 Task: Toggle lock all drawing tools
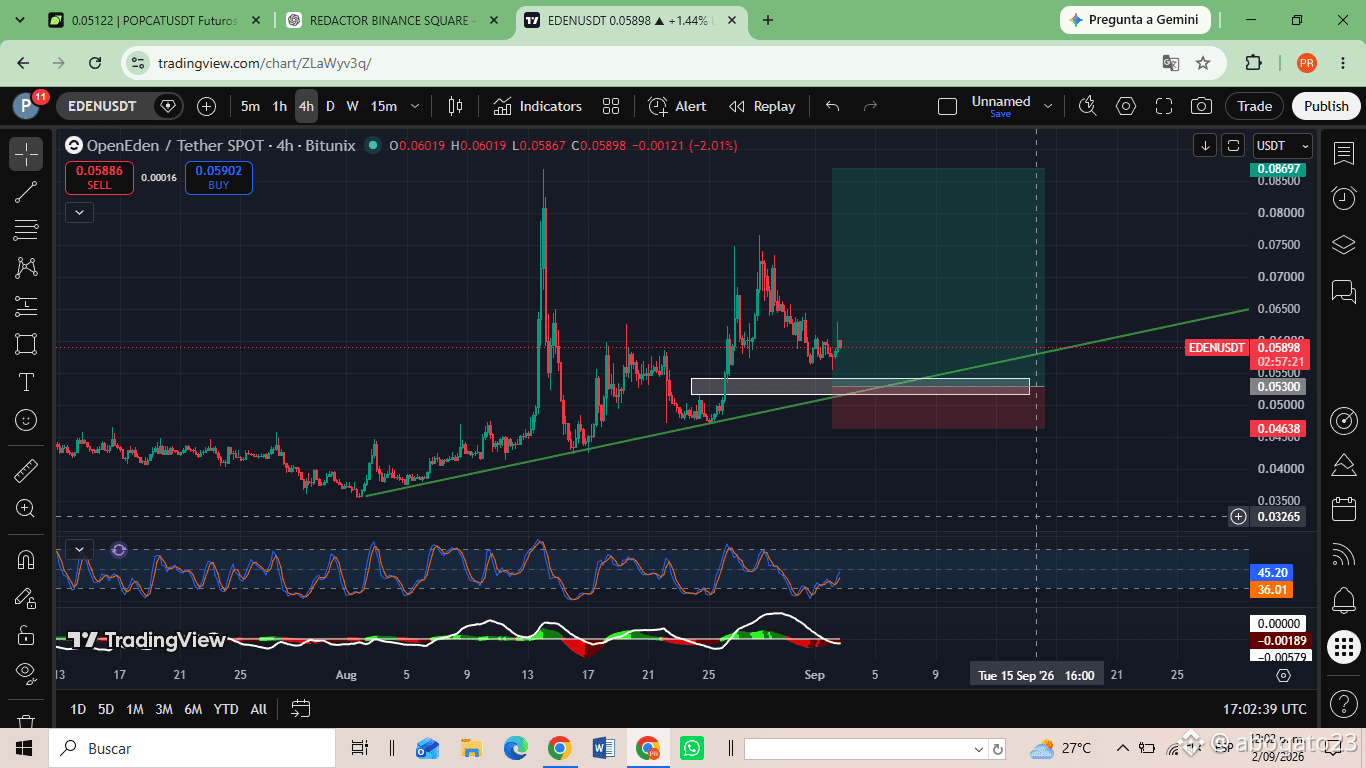click(x=26, y=635)
